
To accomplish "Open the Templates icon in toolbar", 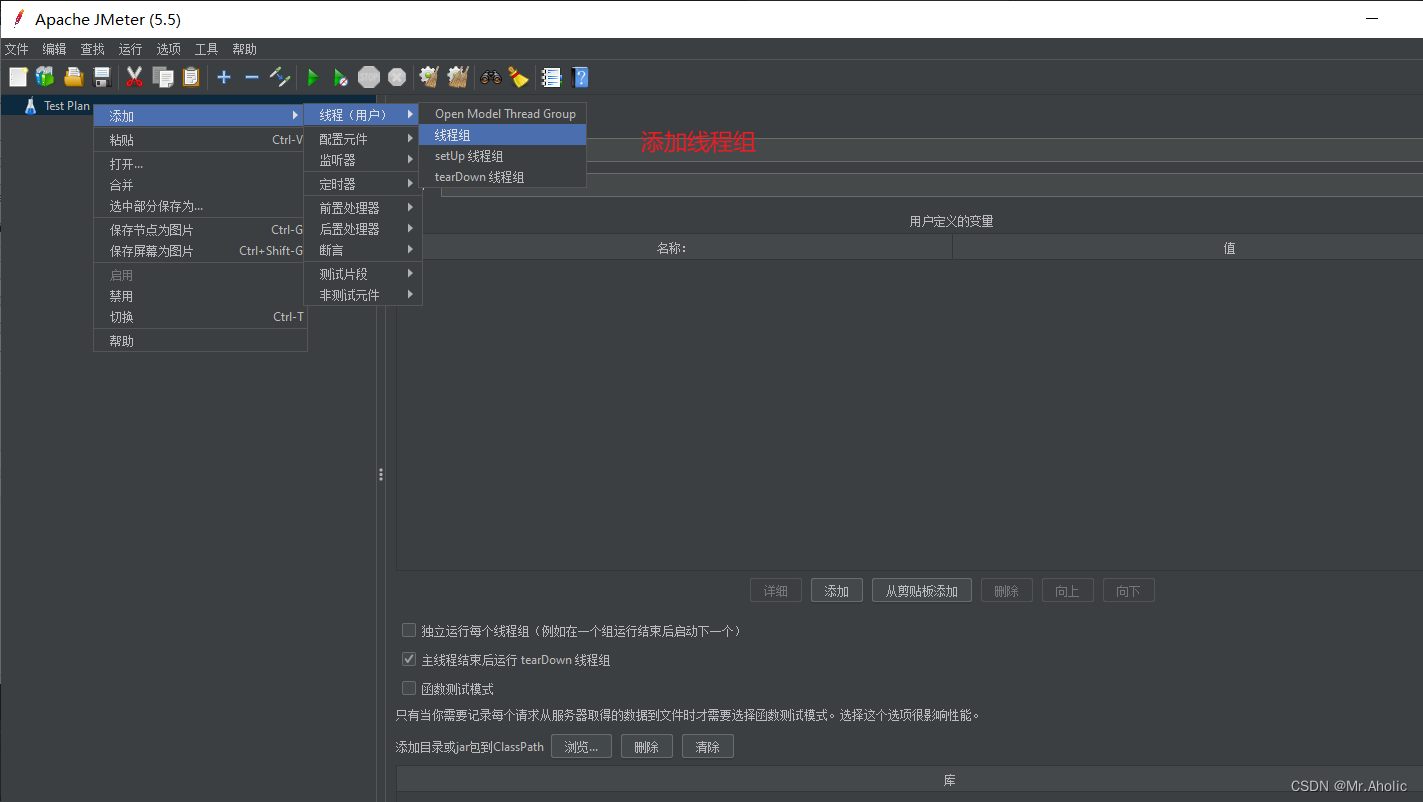I will click(x=45, y=77).
